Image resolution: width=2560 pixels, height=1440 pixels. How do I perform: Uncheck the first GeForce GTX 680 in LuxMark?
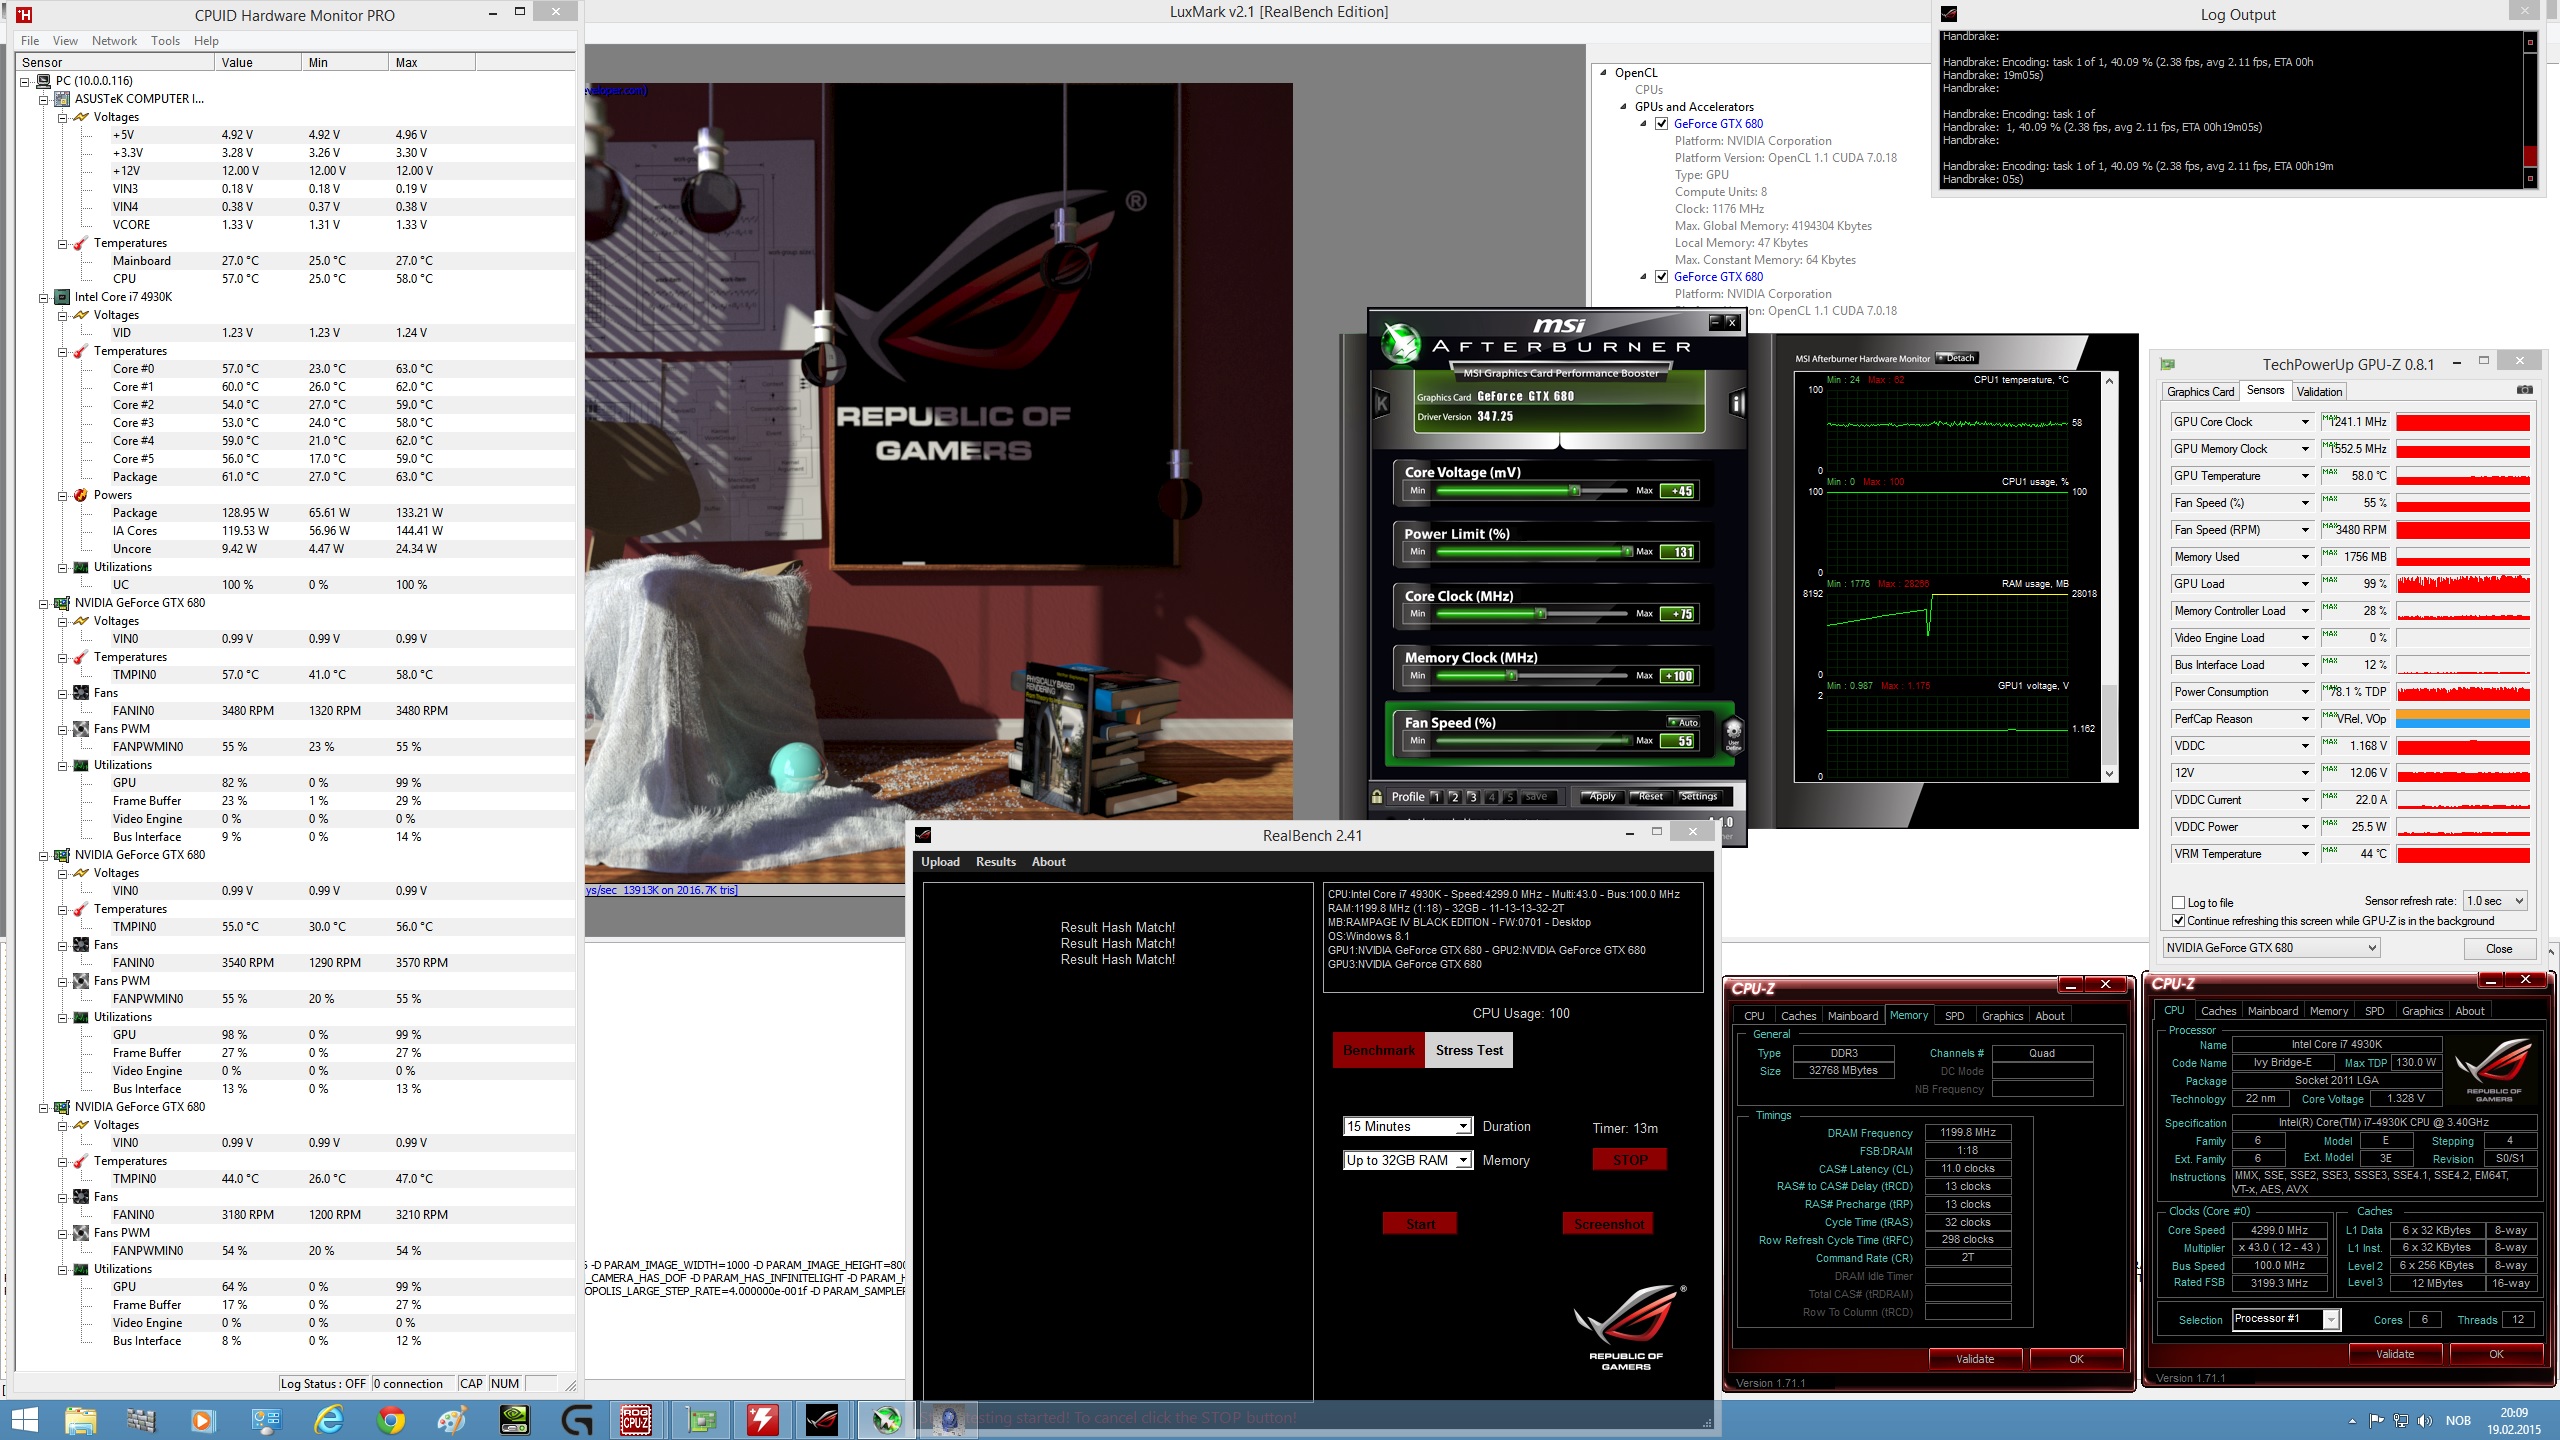pyautogui.click(x=1662, y=124)
